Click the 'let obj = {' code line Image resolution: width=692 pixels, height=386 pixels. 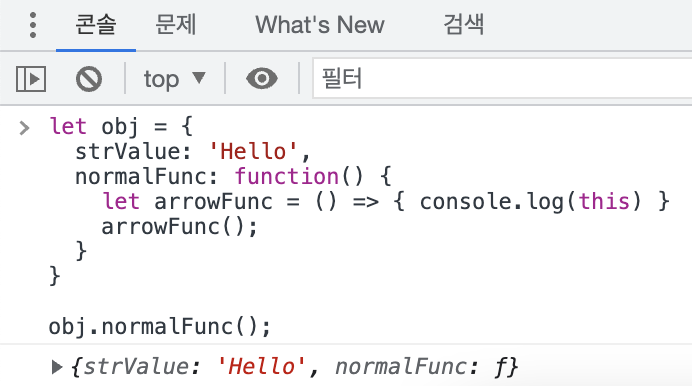coord(121,127)
